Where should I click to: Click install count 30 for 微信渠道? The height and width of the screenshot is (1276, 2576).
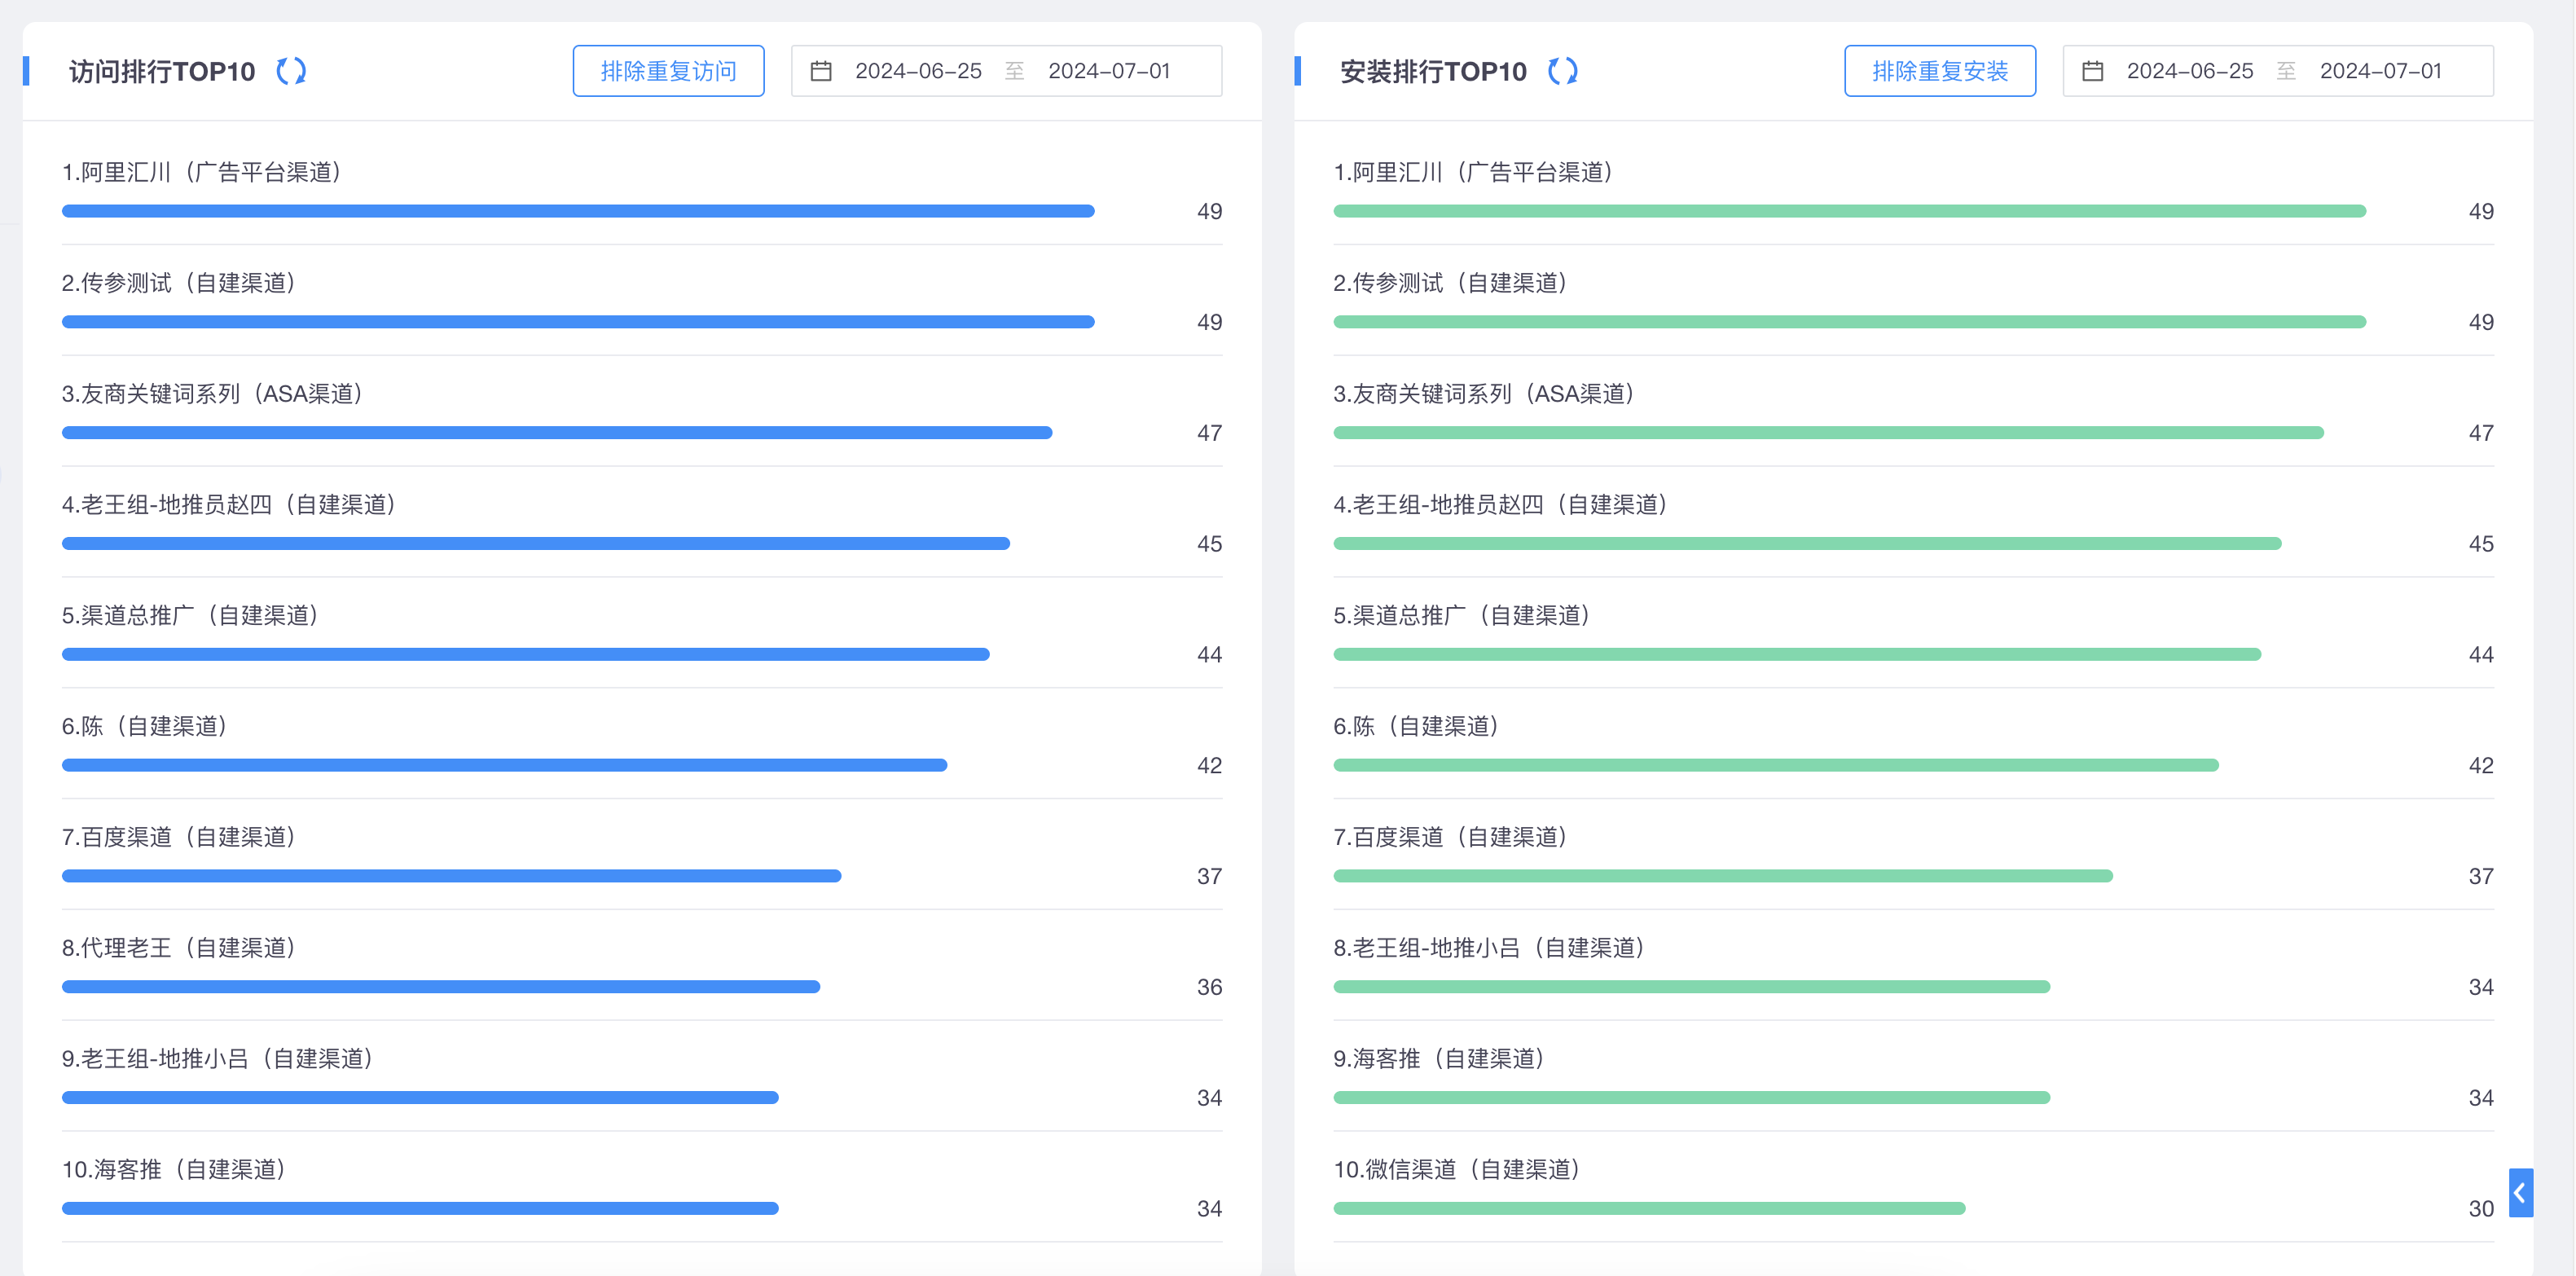click(2481, 1208)
